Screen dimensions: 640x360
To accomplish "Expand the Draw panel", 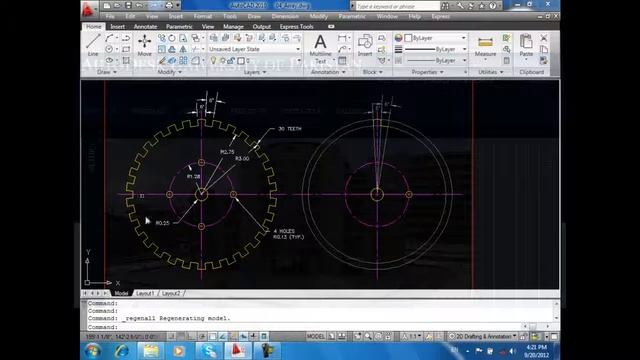I will coord(107,72).
